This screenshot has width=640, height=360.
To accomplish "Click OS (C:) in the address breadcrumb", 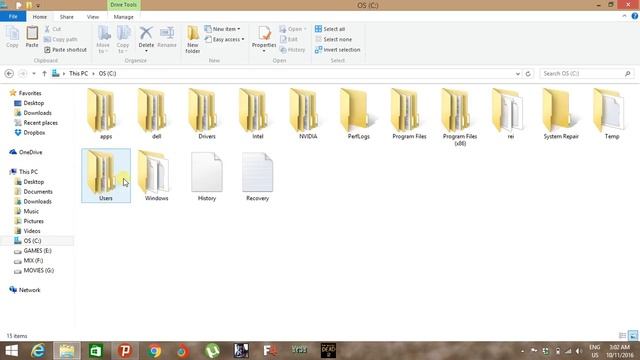I will pos(107,73).
